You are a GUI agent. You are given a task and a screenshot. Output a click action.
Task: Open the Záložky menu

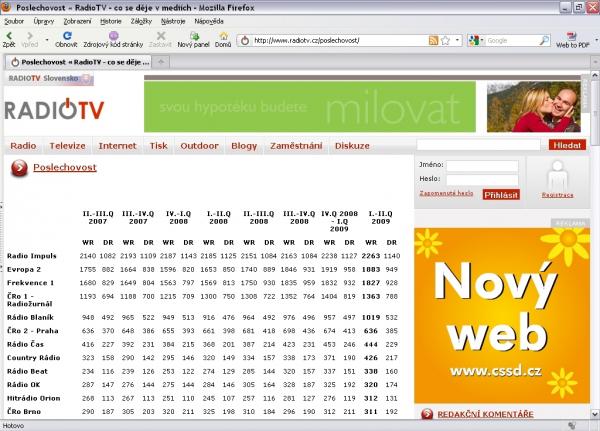point(141,21)
